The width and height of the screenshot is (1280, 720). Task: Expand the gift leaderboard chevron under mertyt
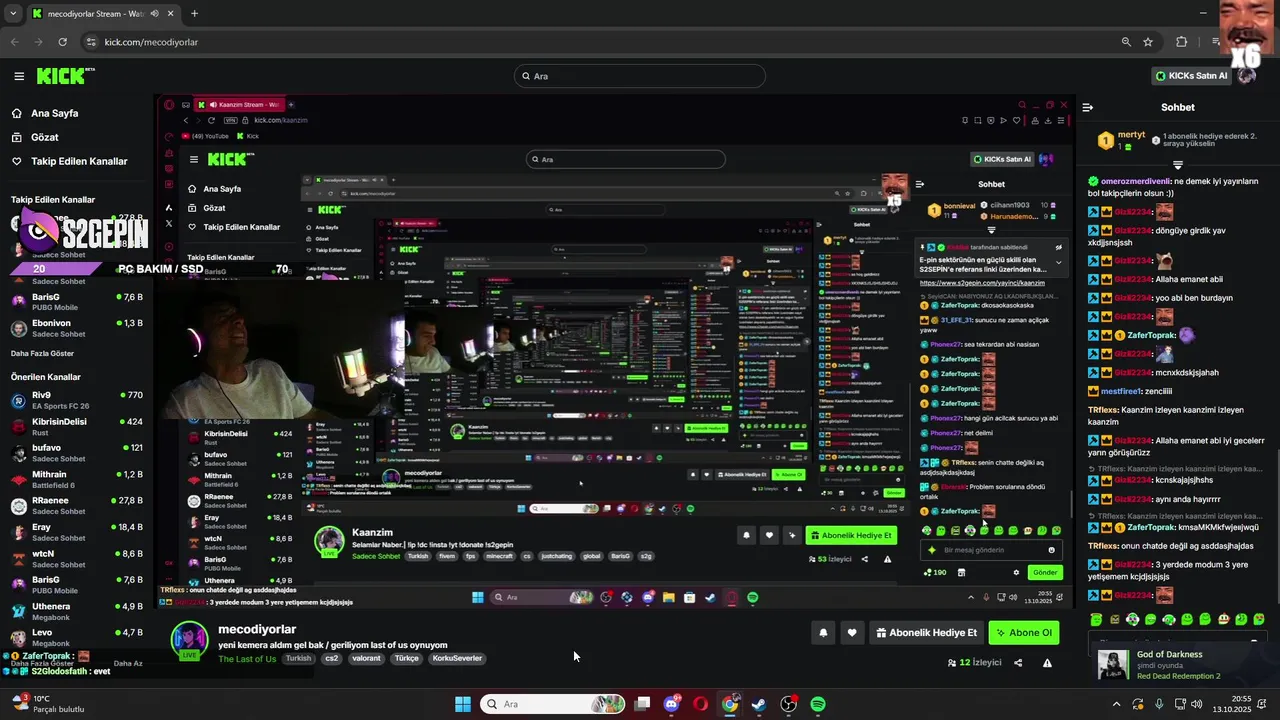pos(1178,165)
